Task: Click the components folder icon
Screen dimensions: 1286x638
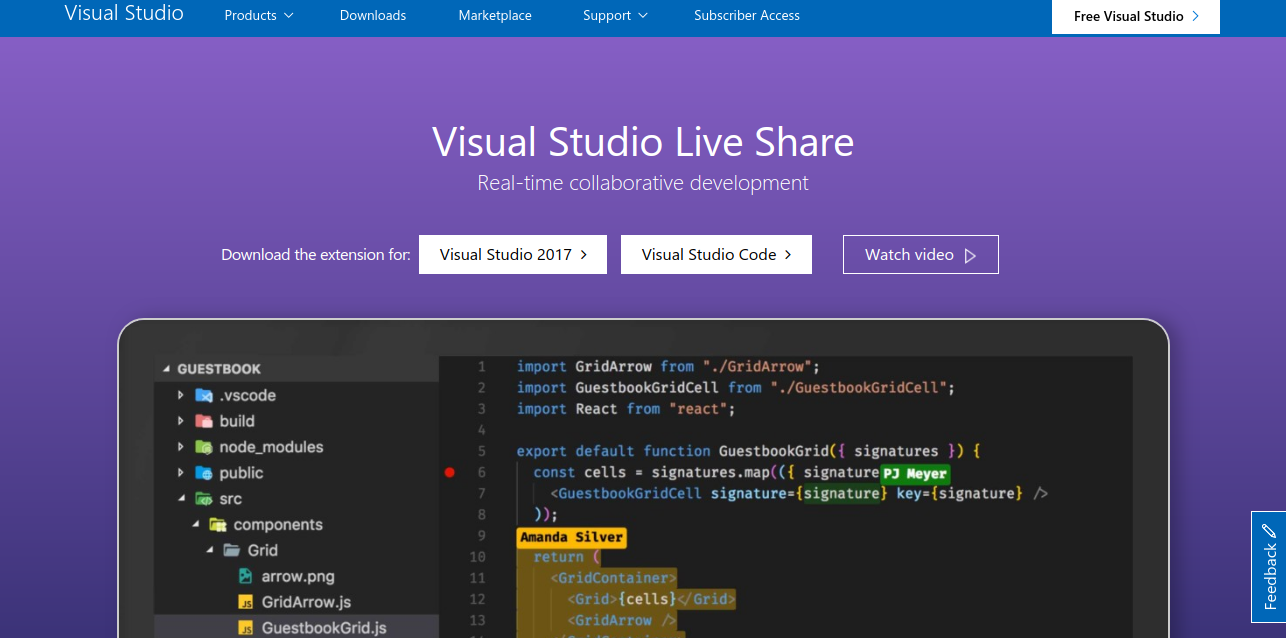Action: coord(218,524)
